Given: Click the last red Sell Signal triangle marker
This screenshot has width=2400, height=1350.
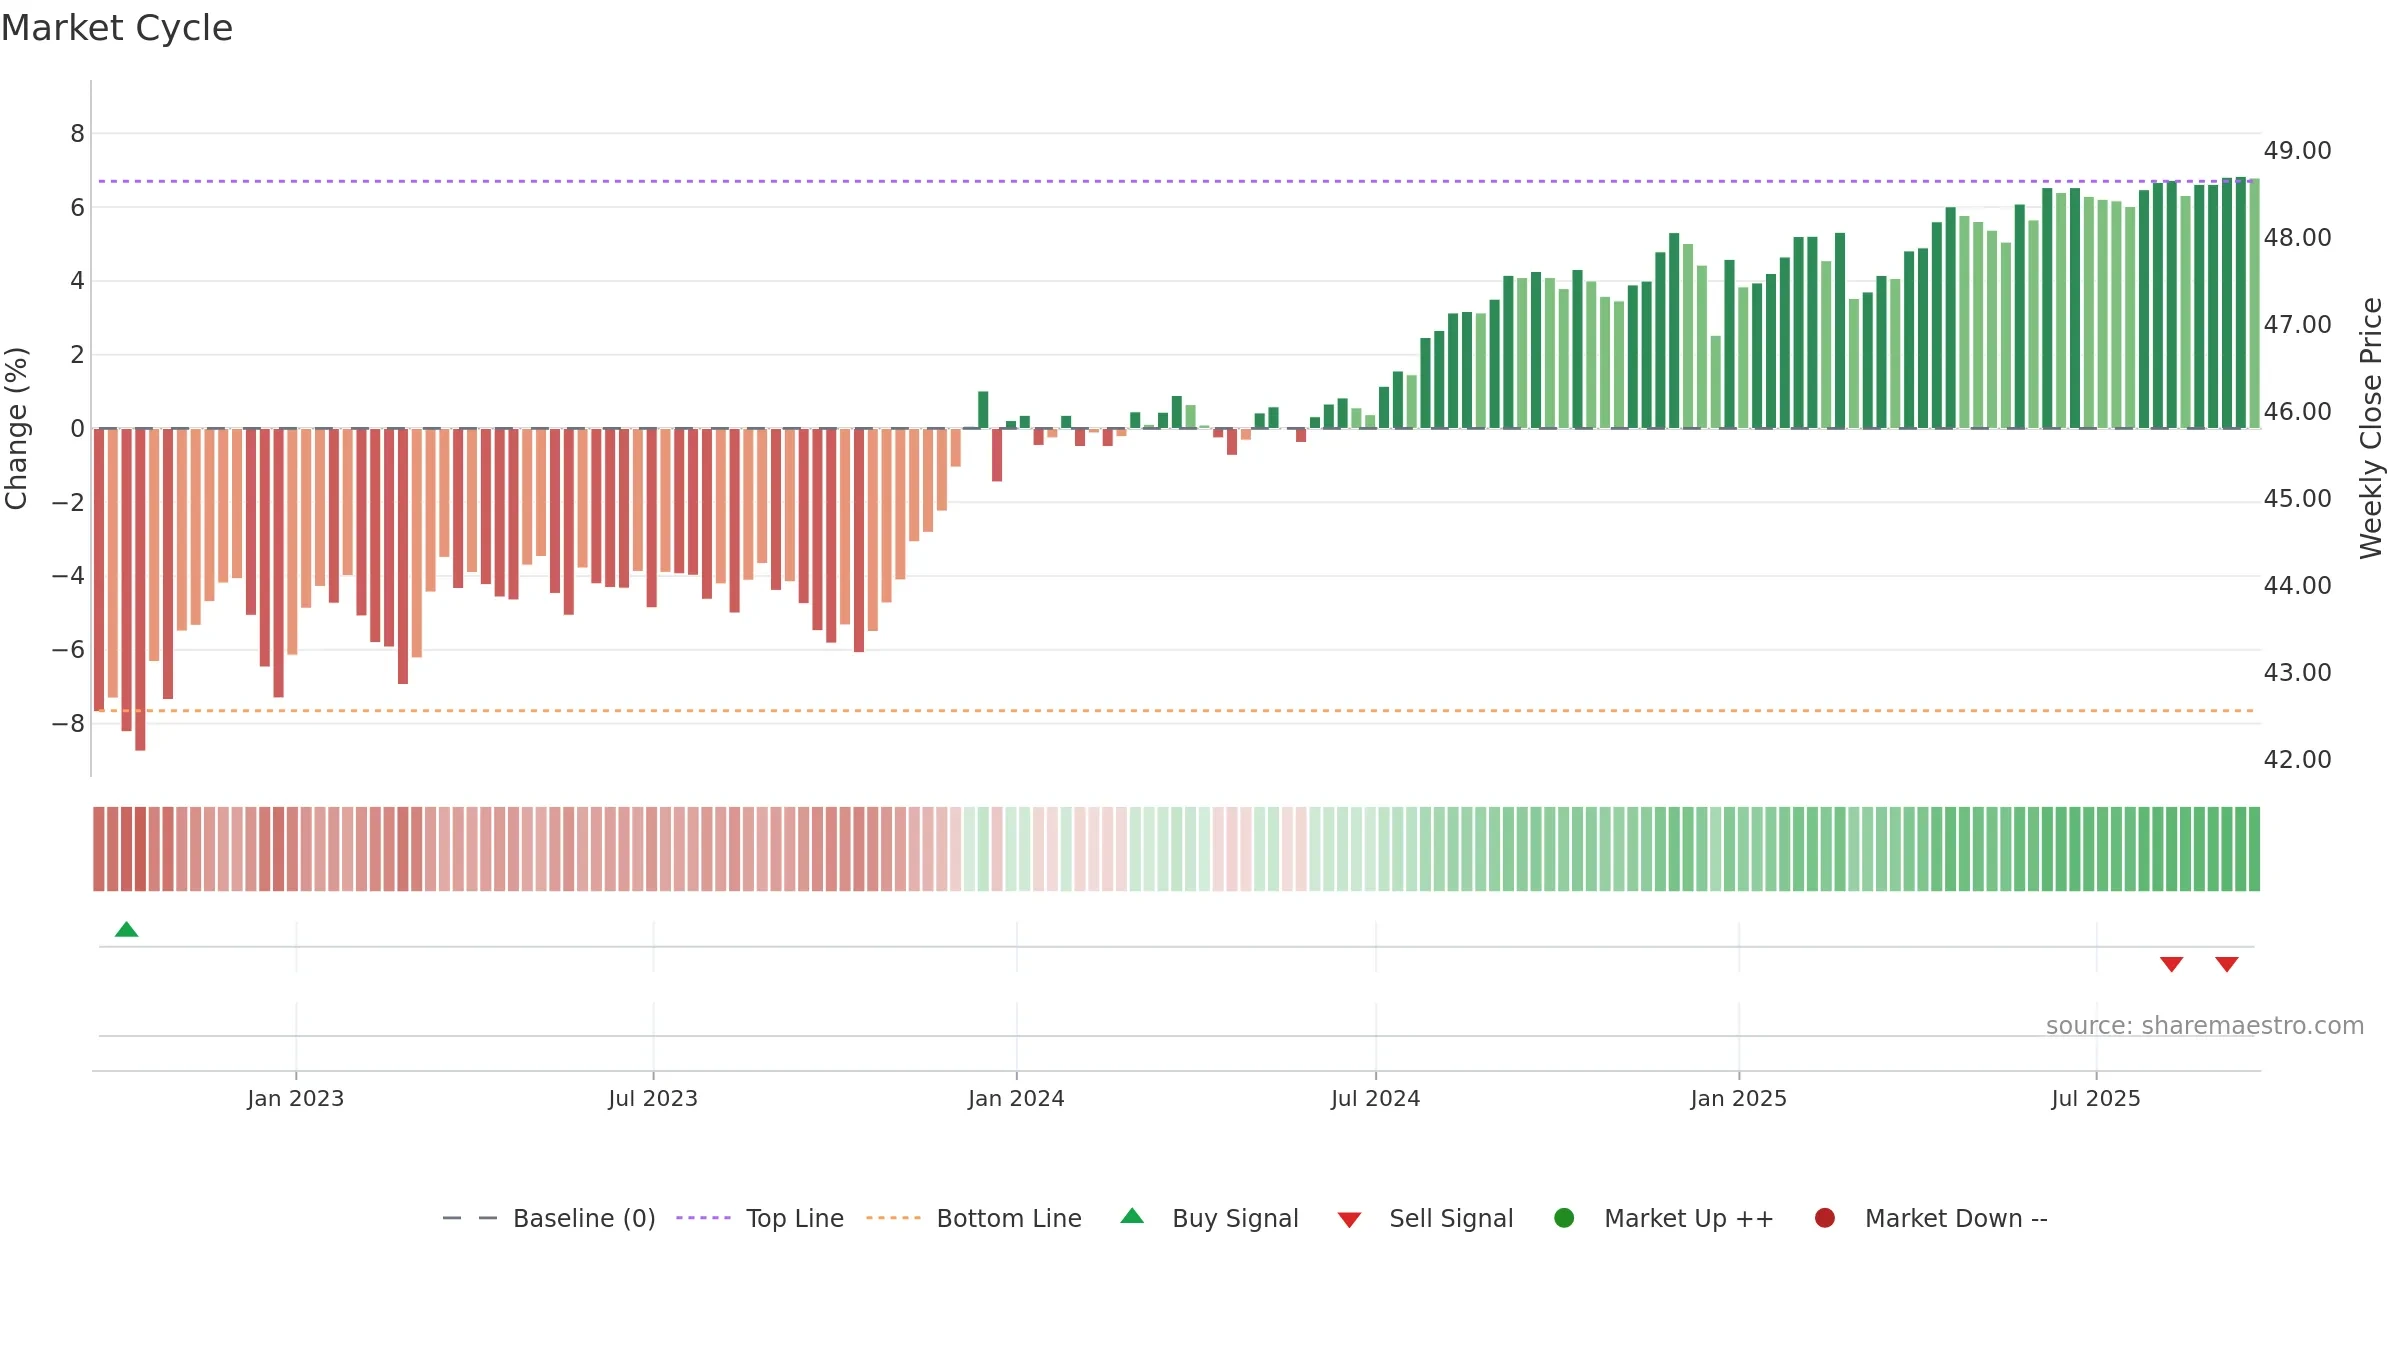Looking at the screenshot, I should point(2226,964).
